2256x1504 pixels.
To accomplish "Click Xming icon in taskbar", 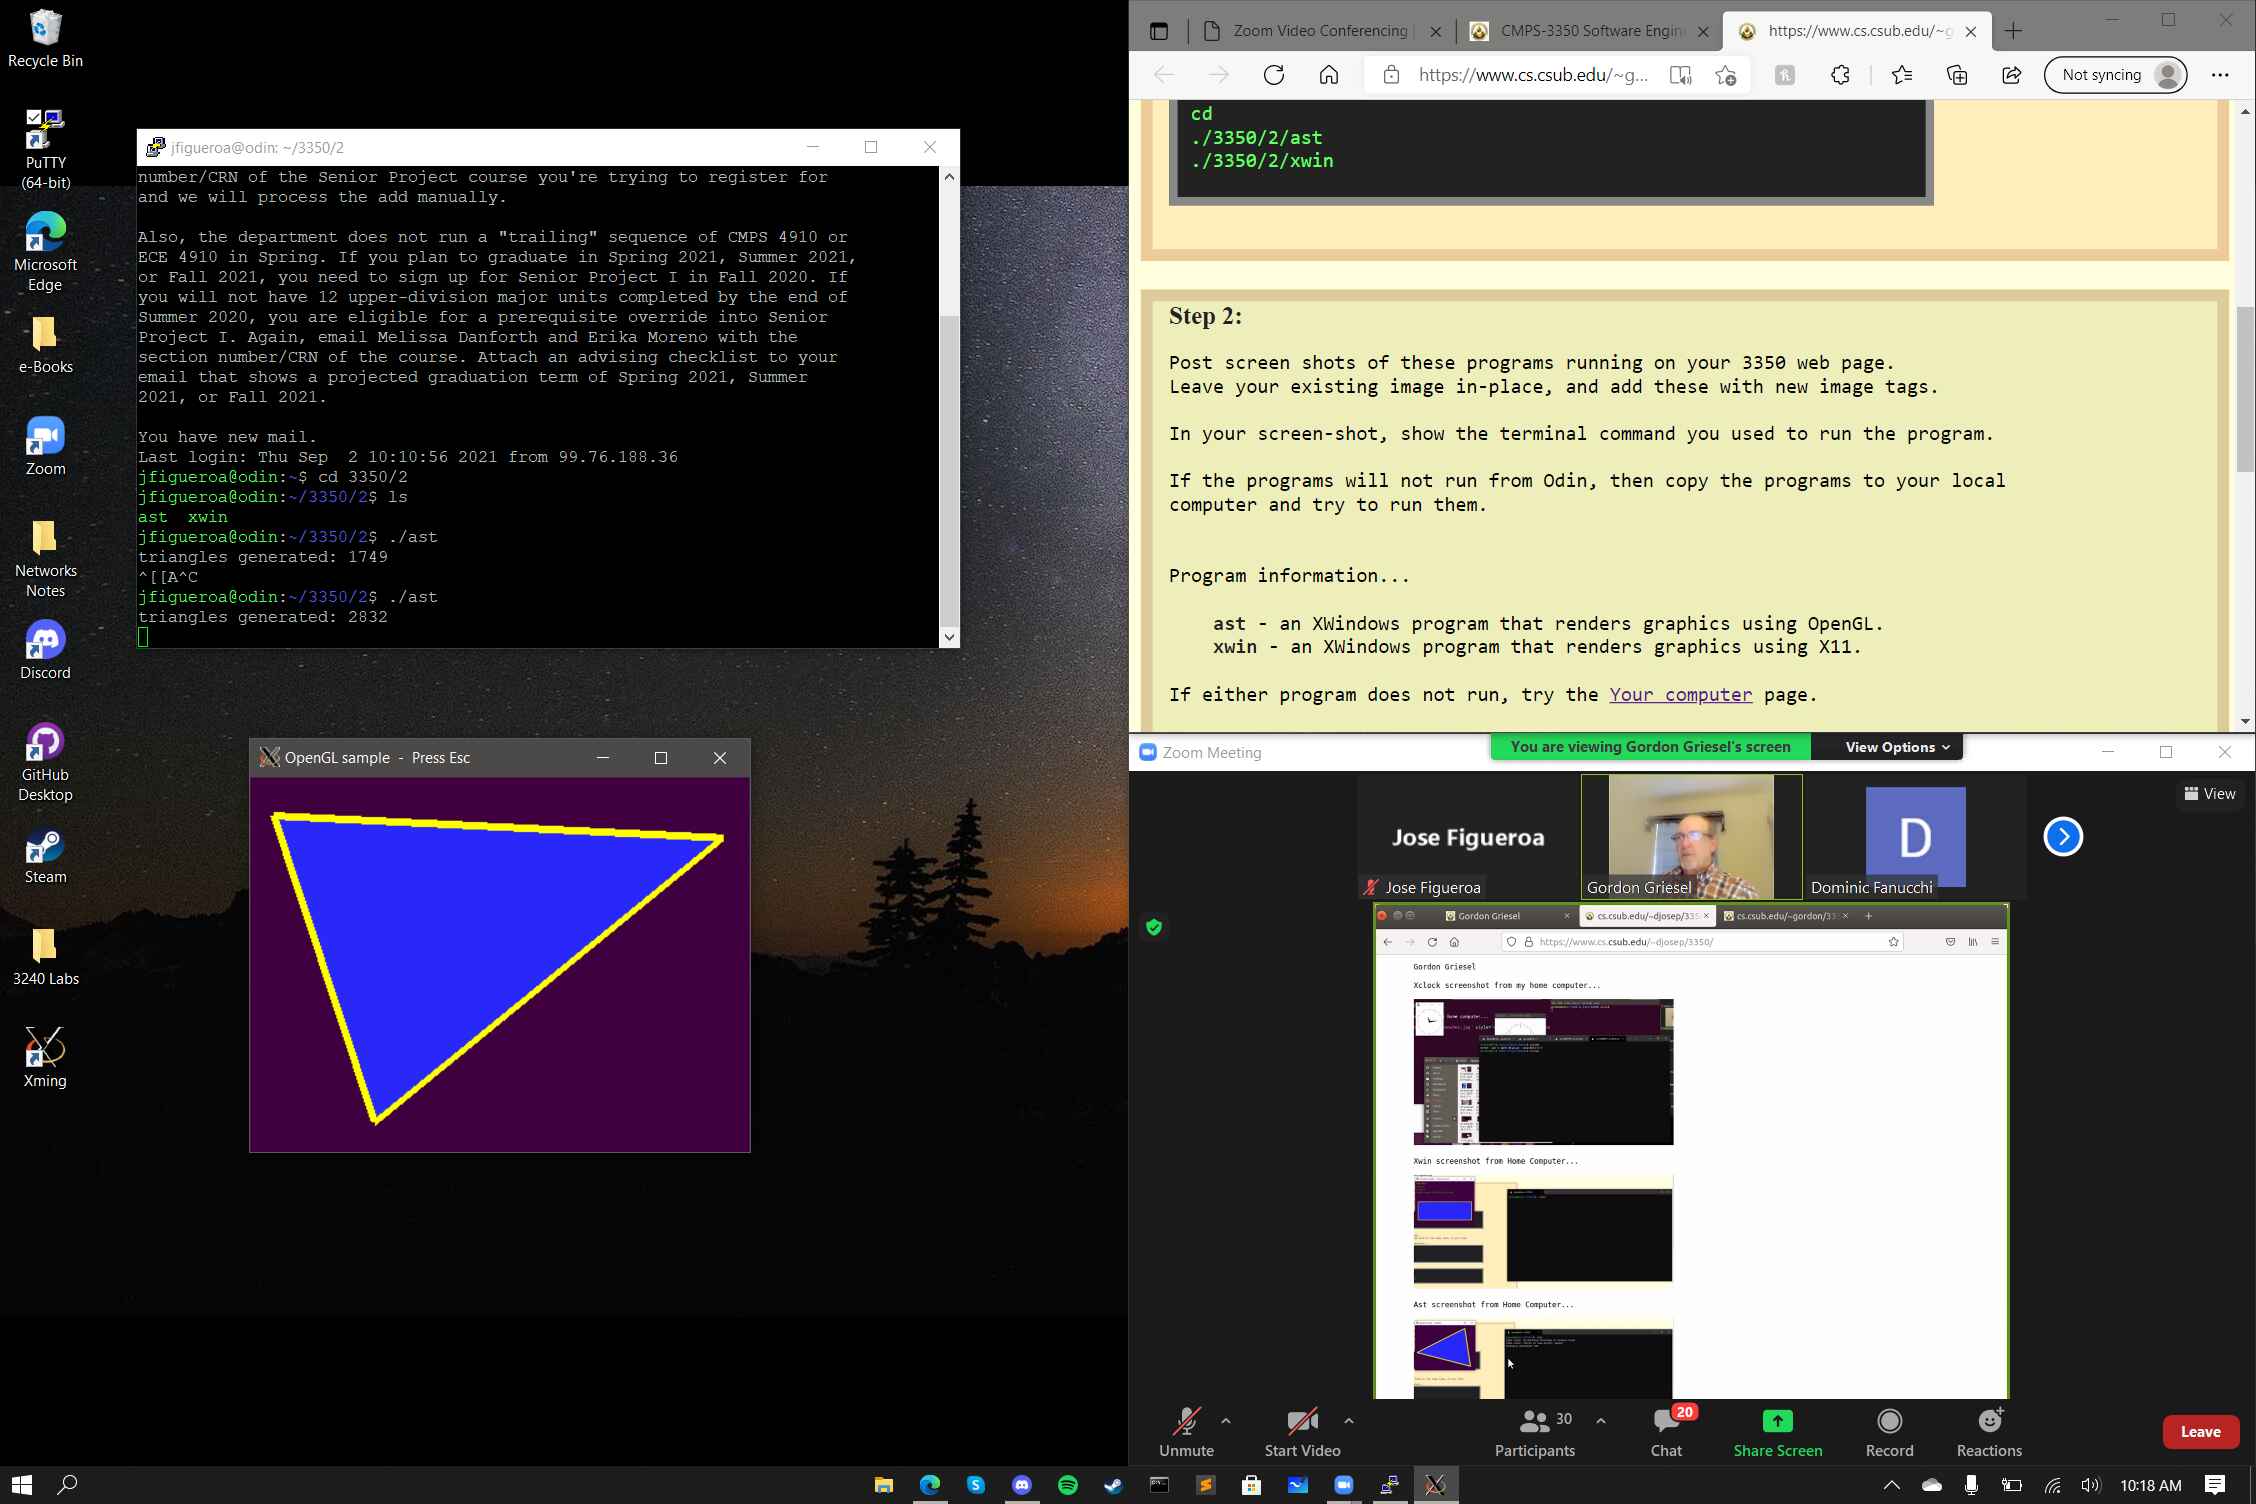I will tap(1435, 1485).
